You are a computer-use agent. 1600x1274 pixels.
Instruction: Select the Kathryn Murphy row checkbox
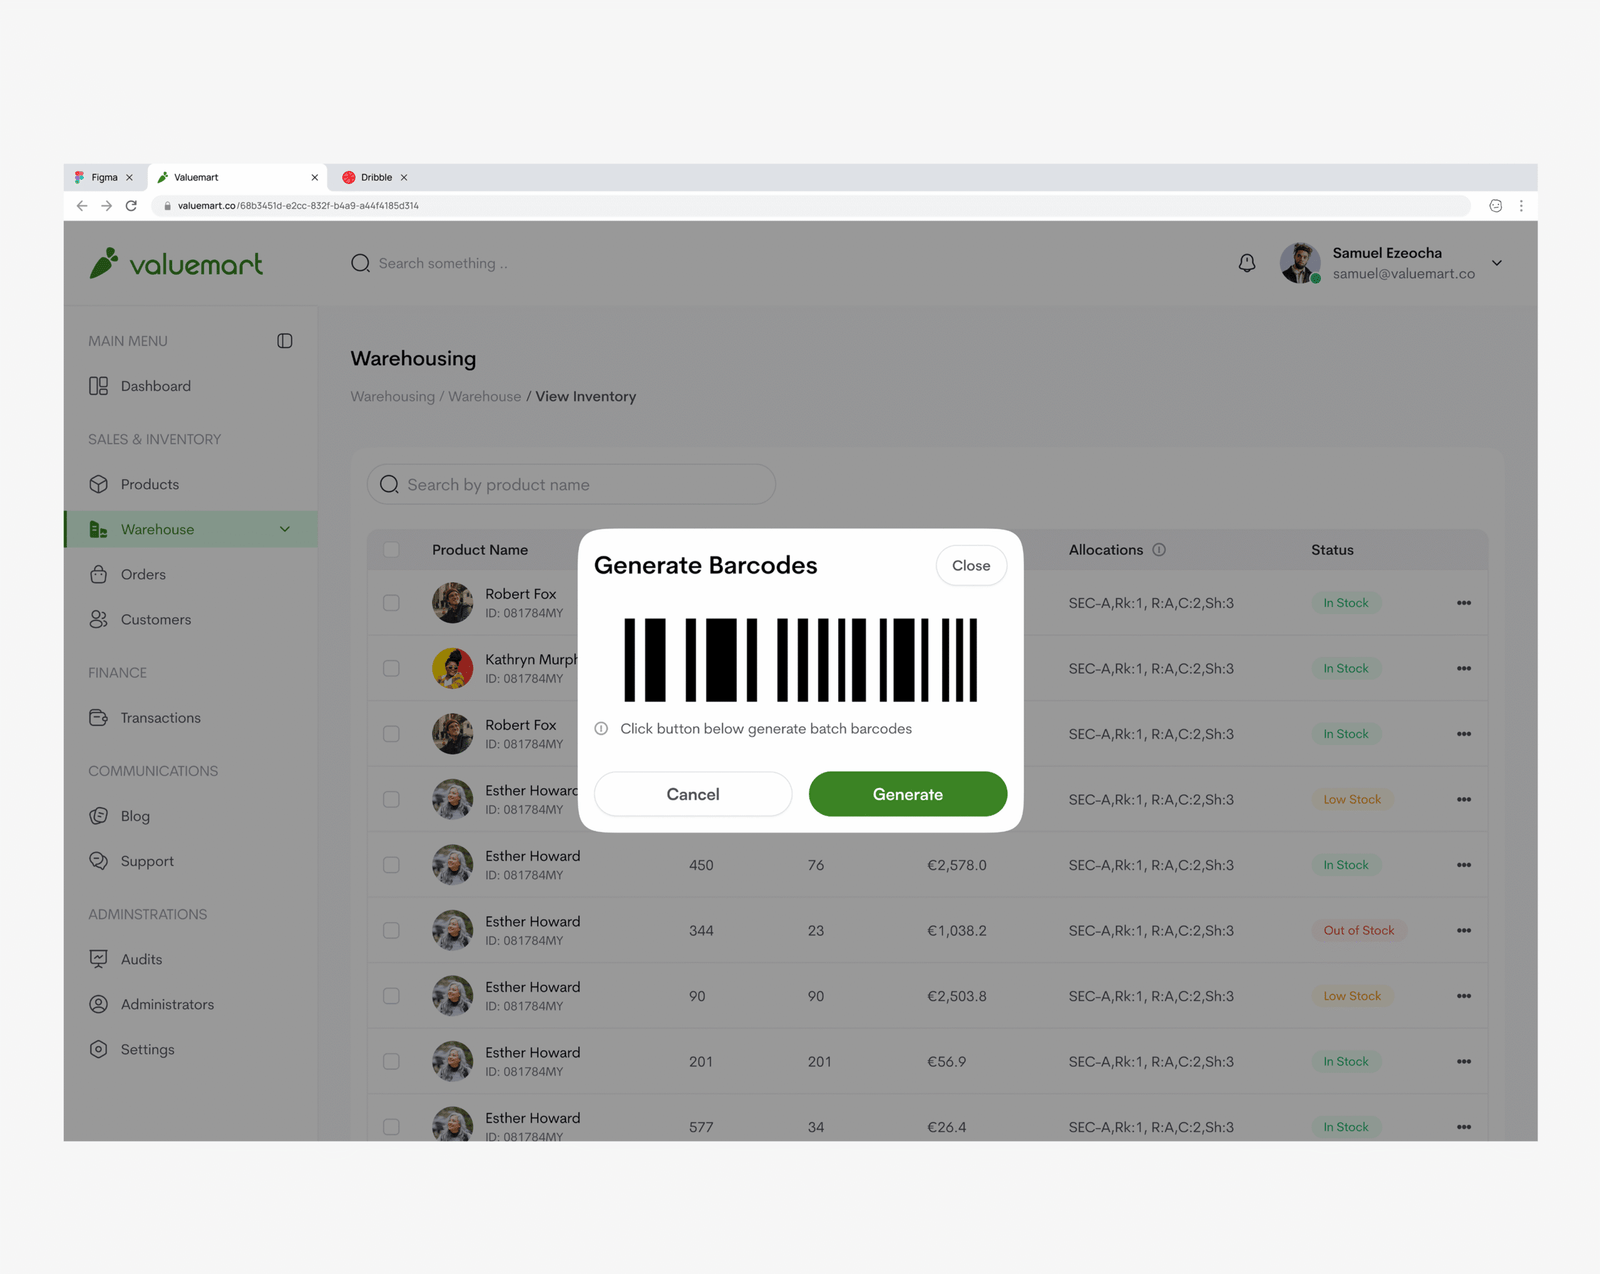pos(391,669)
